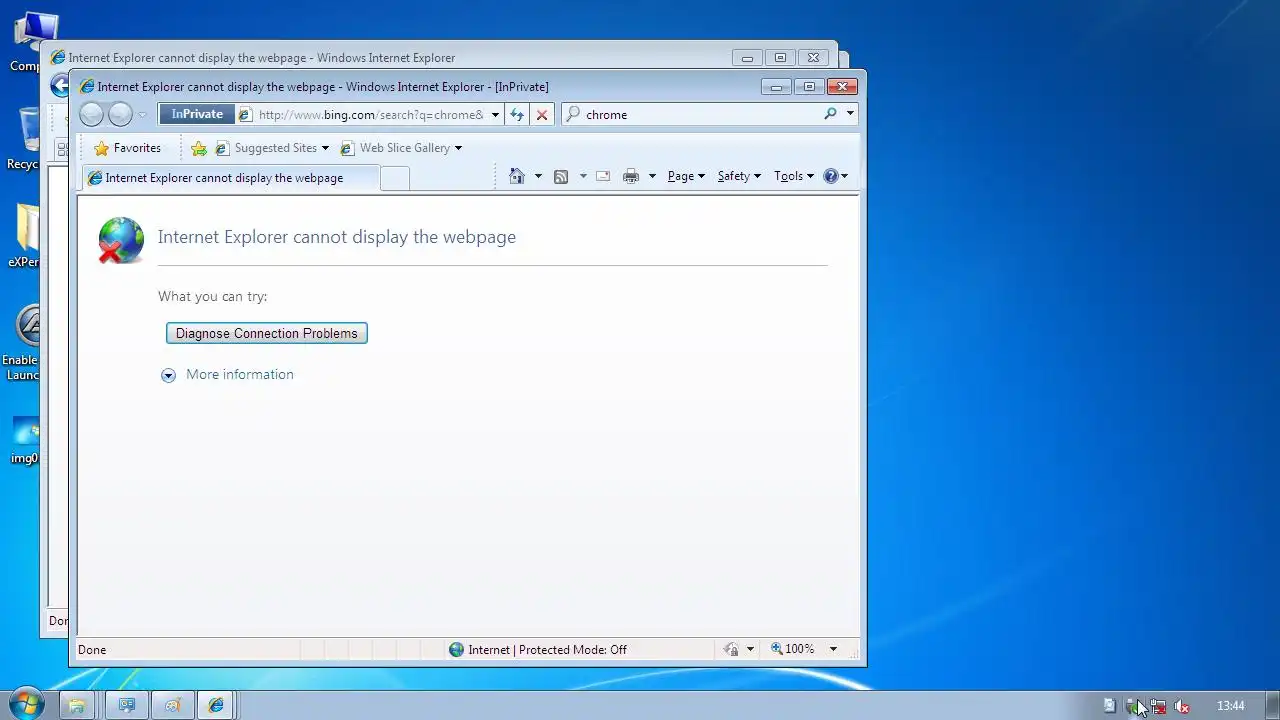Screen dimensions: 1280x720
Task: Click the Back button of the background IE window
Action: click(59, 86)
